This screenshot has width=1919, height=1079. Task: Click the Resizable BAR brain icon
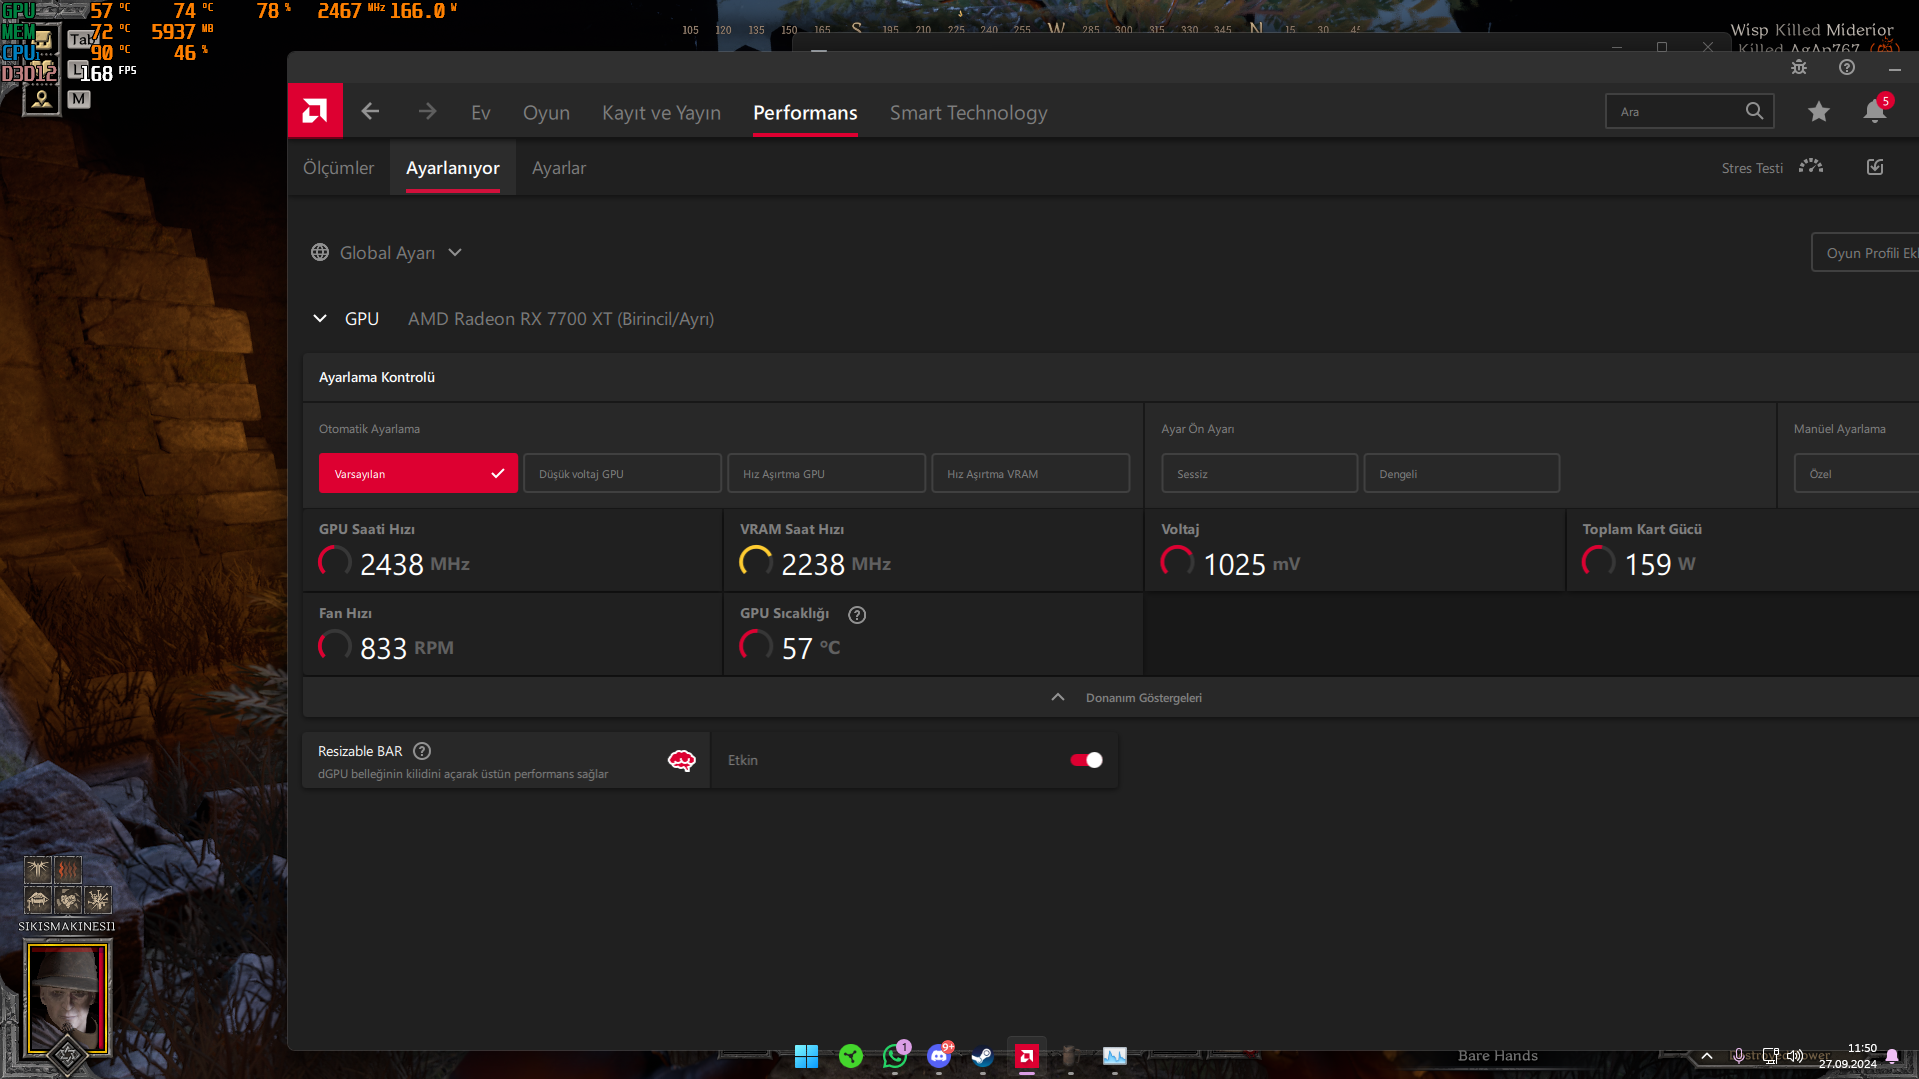click(682, 761)
